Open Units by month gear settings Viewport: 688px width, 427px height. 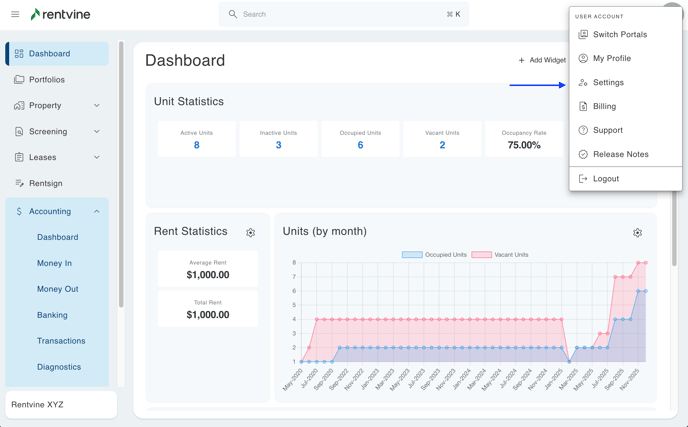click(637, 233)
